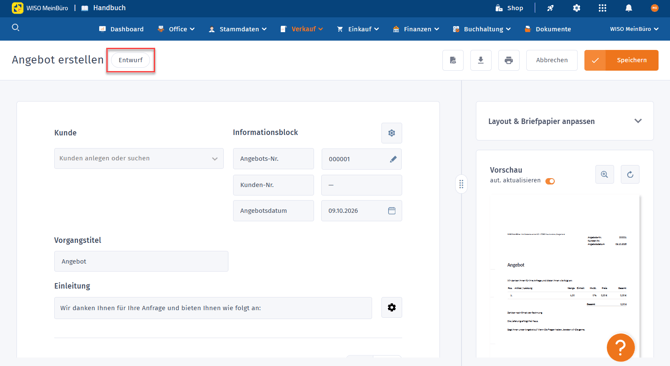Click the orange user avatar
Screen dimensions: 670x366
[654, 8]
